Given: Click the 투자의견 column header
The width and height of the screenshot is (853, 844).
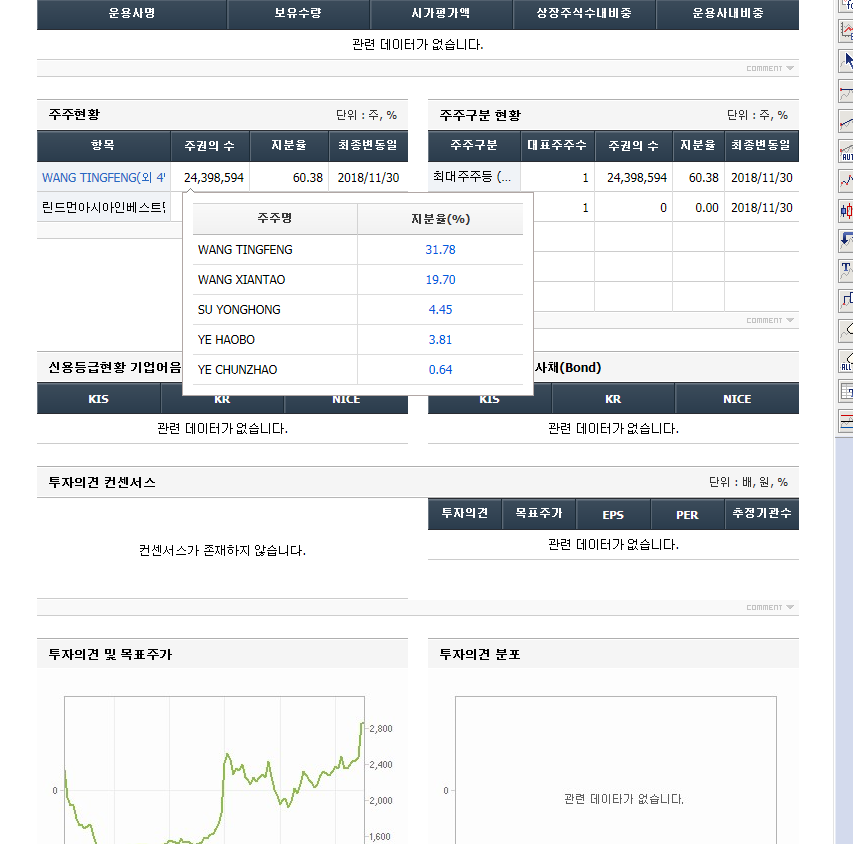Looking at the screenshot, I should (x=465, y=514).
